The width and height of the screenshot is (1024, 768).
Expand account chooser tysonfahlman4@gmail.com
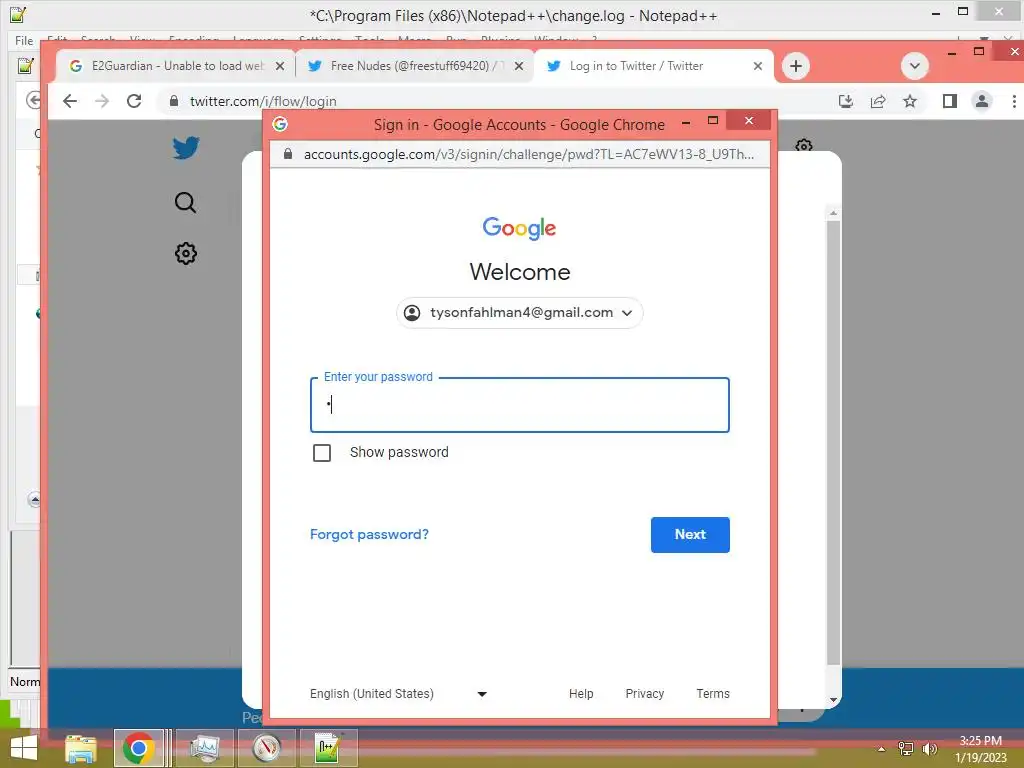(x=520, y=313)
